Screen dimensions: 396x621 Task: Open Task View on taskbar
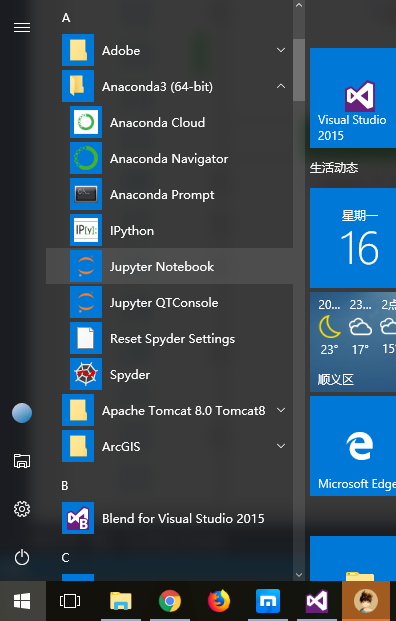tap(70, 601)
